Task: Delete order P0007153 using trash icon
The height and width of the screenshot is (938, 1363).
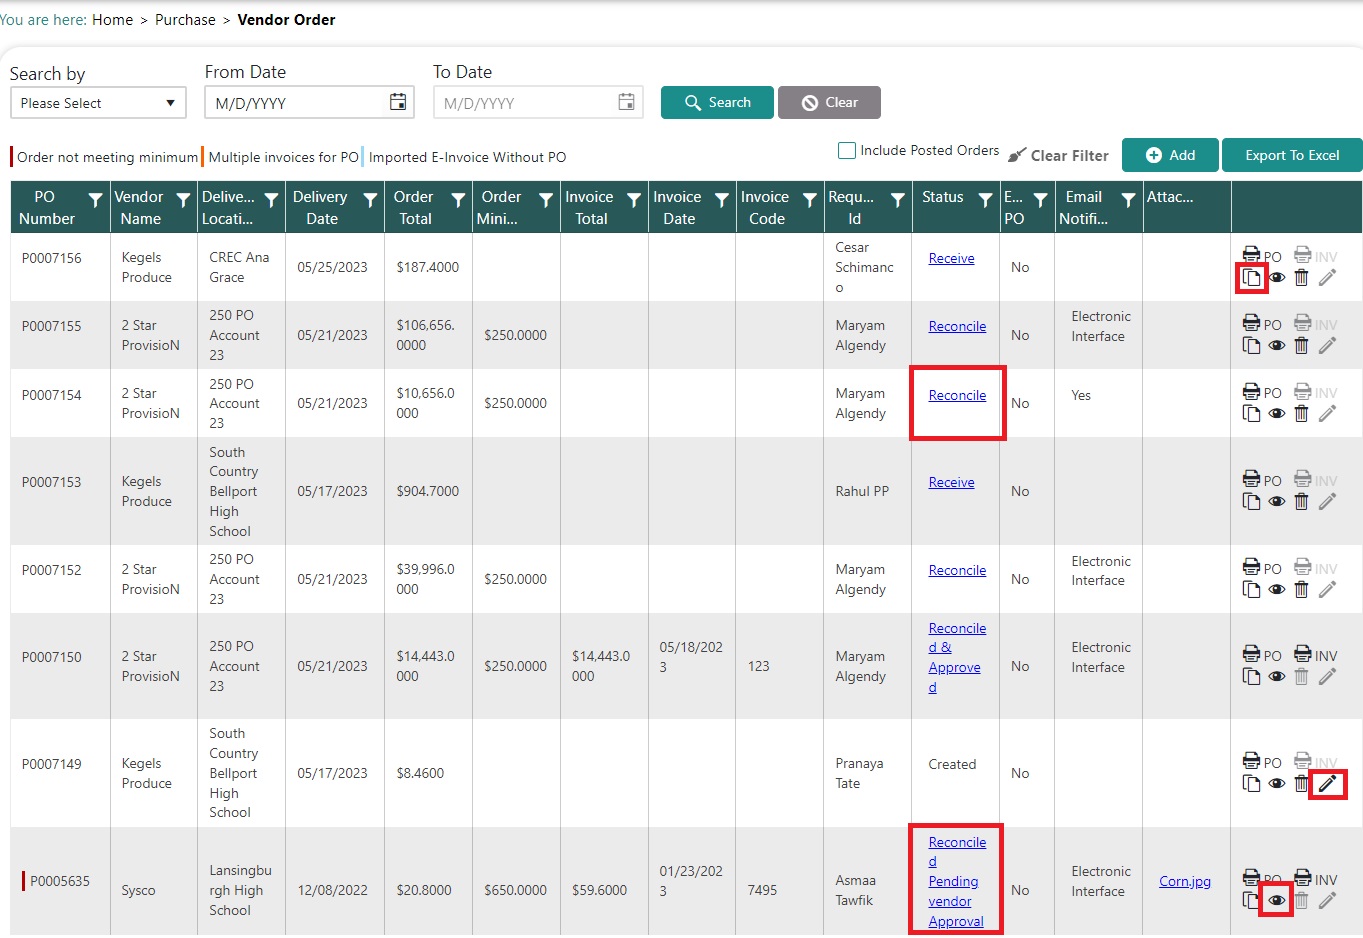Action: point(1301,502)
